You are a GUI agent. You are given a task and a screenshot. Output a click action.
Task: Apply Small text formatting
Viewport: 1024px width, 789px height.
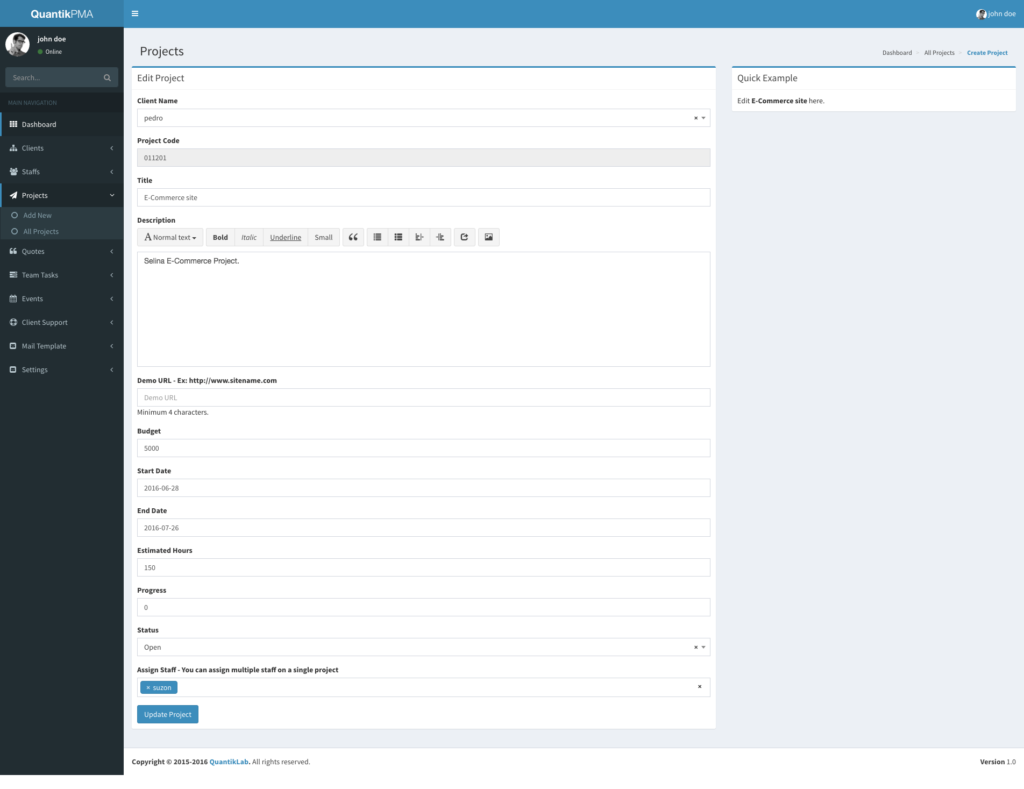click(323, 237)
